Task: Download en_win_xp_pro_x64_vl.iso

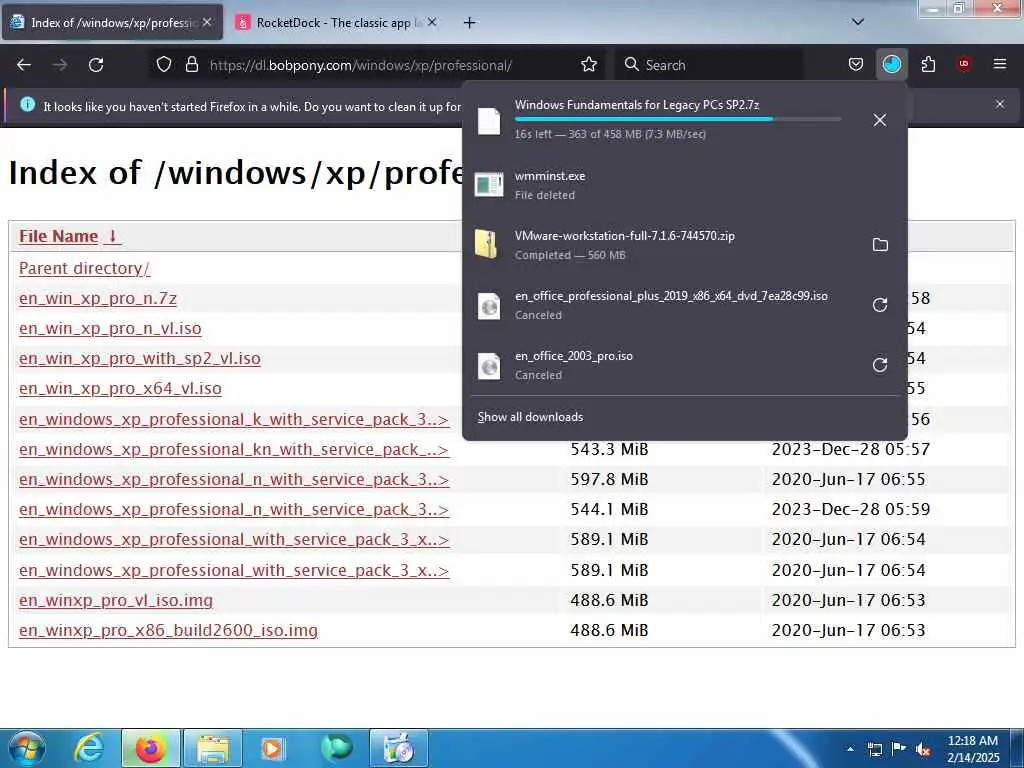Action: pyautogui.click(x=120, y=389)
